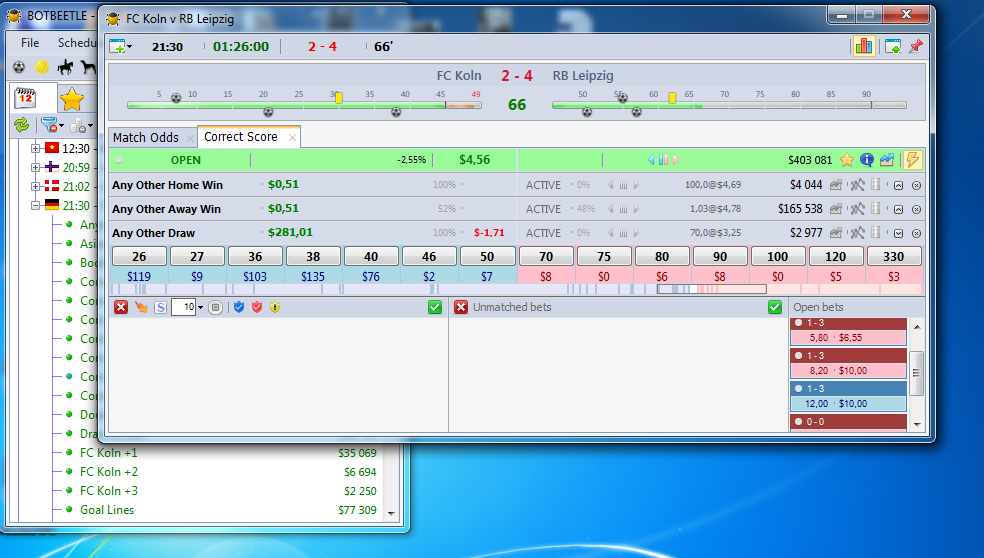The image size is (984, 558).
Task: Expand the 12:30 event tree node
Action: (x=35, y=148)
